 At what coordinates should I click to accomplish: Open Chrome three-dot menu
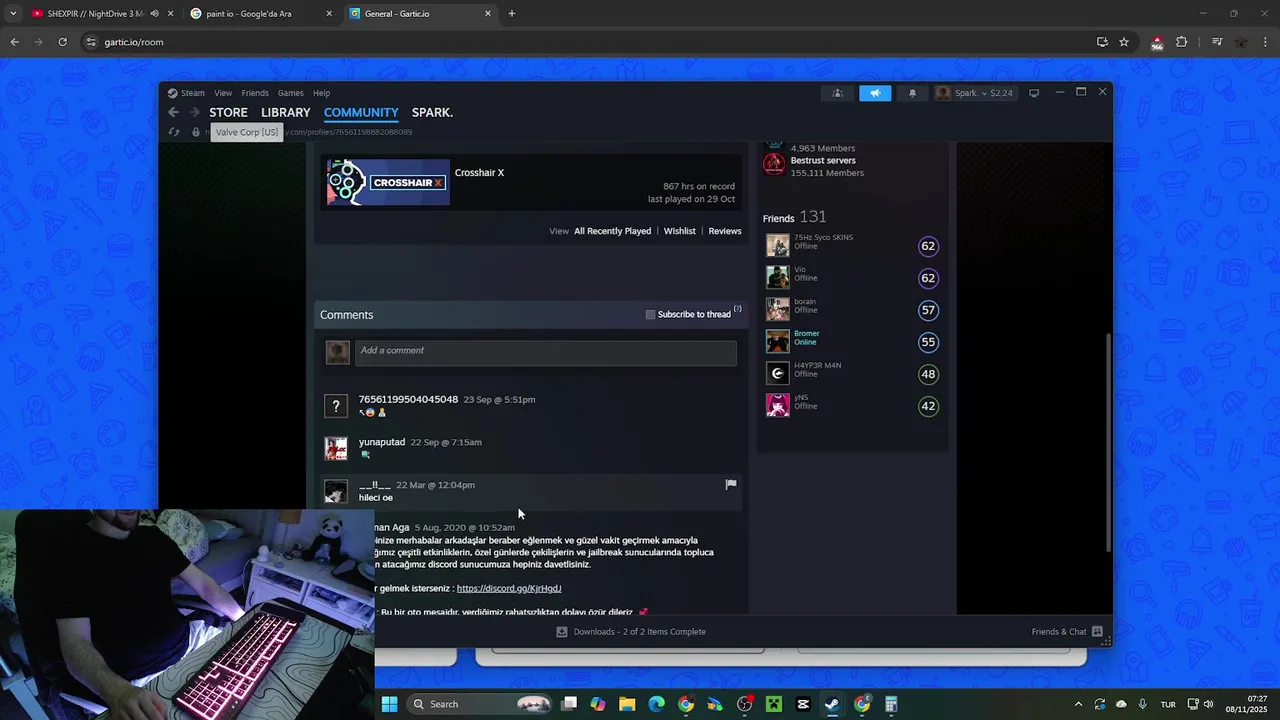tap(1266, 42)
